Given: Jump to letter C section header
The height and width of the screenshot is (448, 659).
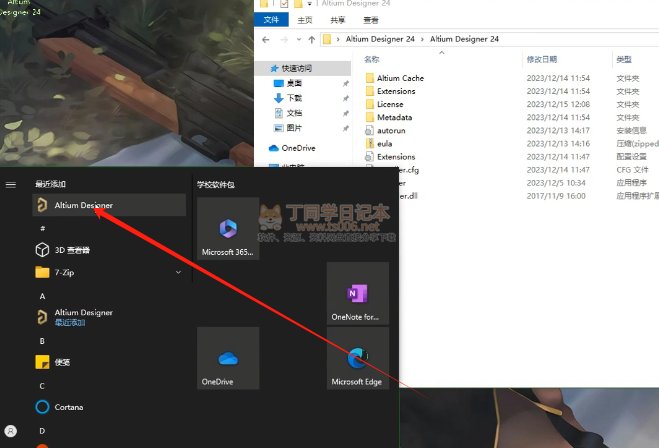Looking at the screenshot, I should pyautogui.click(x=42, y=386).
